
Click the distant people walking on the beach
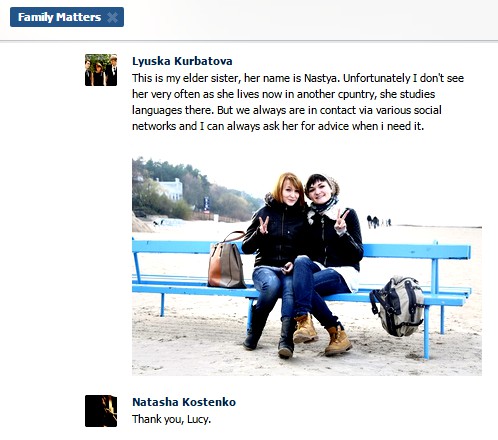pos(378,221)
